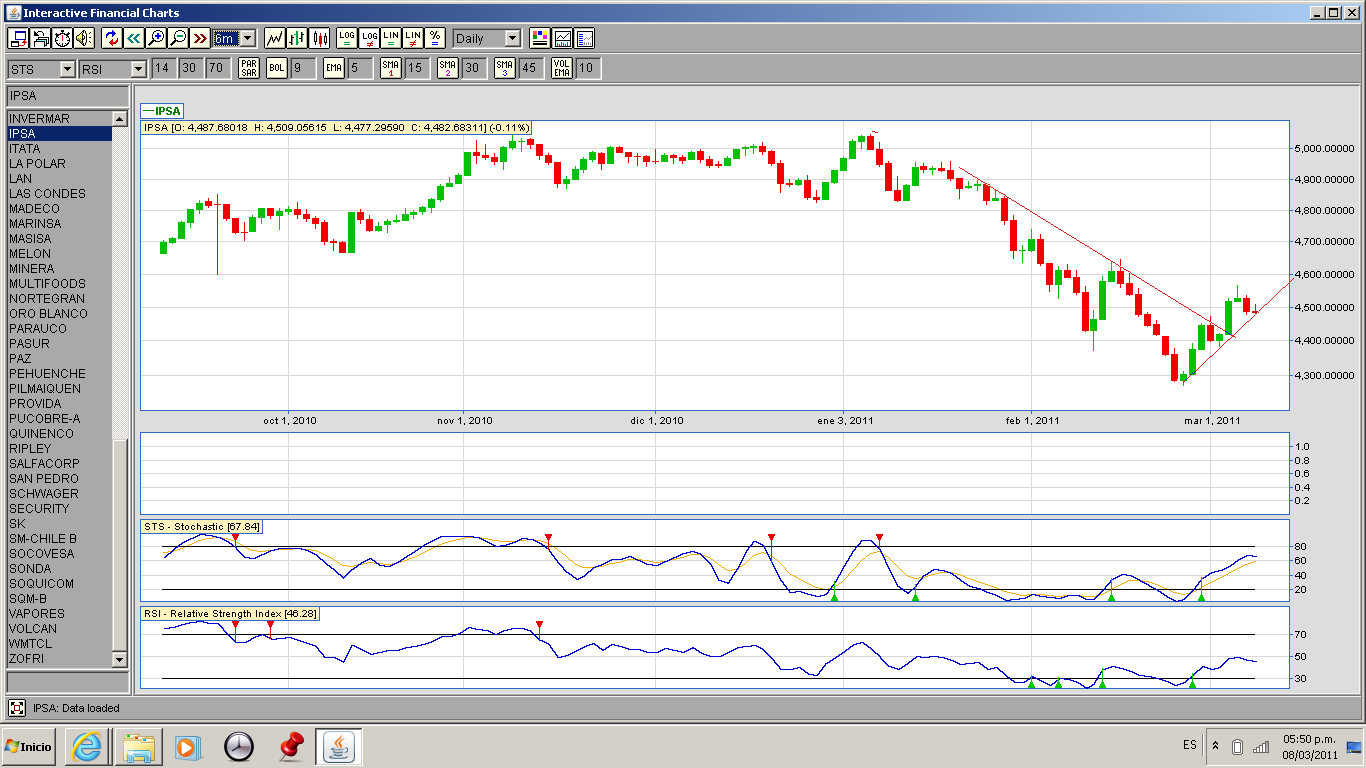Select RIPLEY from the symbol list

click(30, 449)
